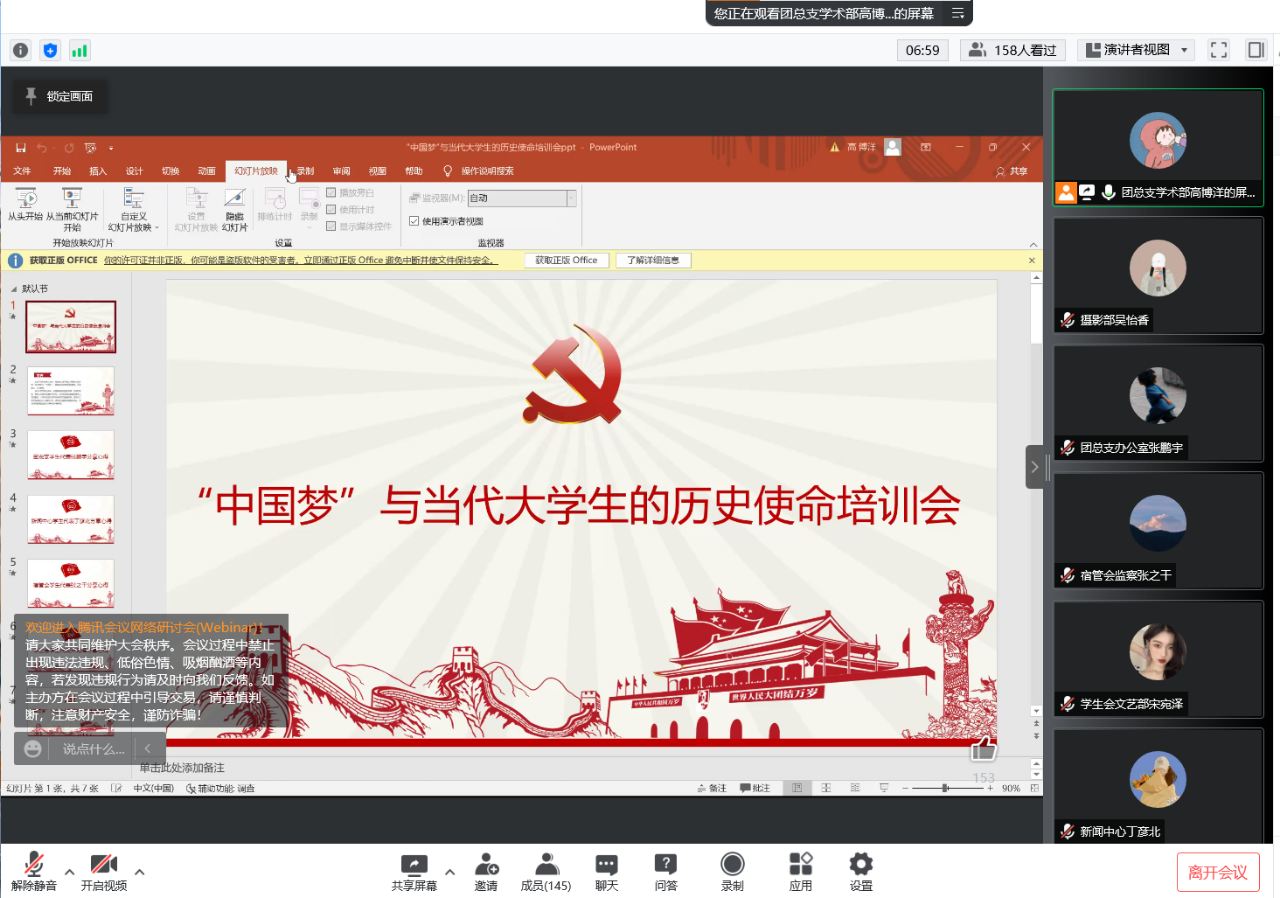Open the 设计 ribbon tab
The width and height of the screenshot is (1280, 898).
click(x=134, y=171)
